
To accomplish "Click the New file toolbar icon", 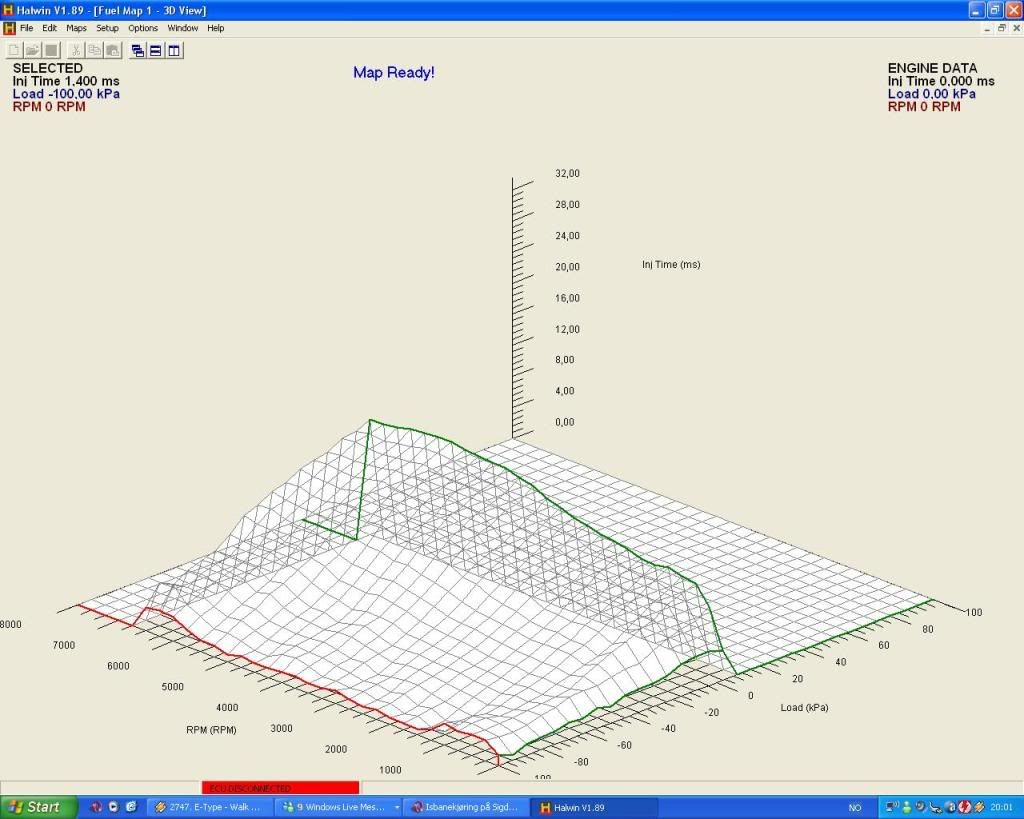I will (x=14, y=50).
